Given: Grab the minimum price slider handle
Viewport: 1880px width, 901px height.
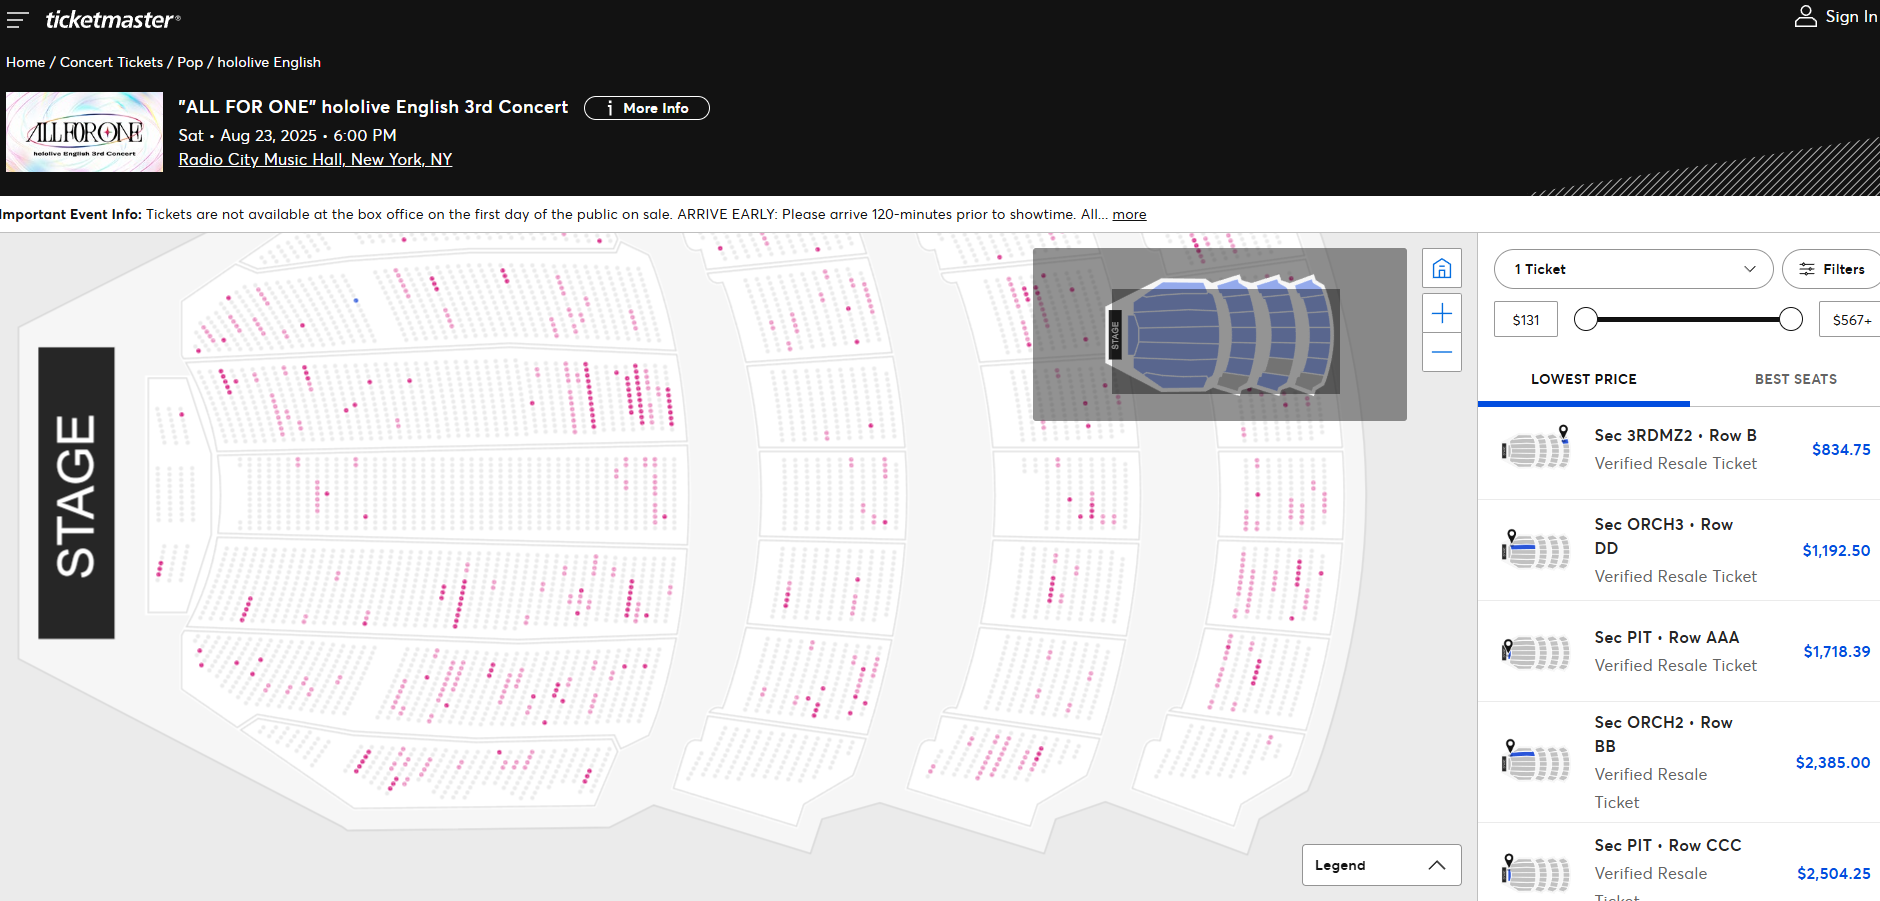Looking at the screenshot, I should (x=1585, y=319).
